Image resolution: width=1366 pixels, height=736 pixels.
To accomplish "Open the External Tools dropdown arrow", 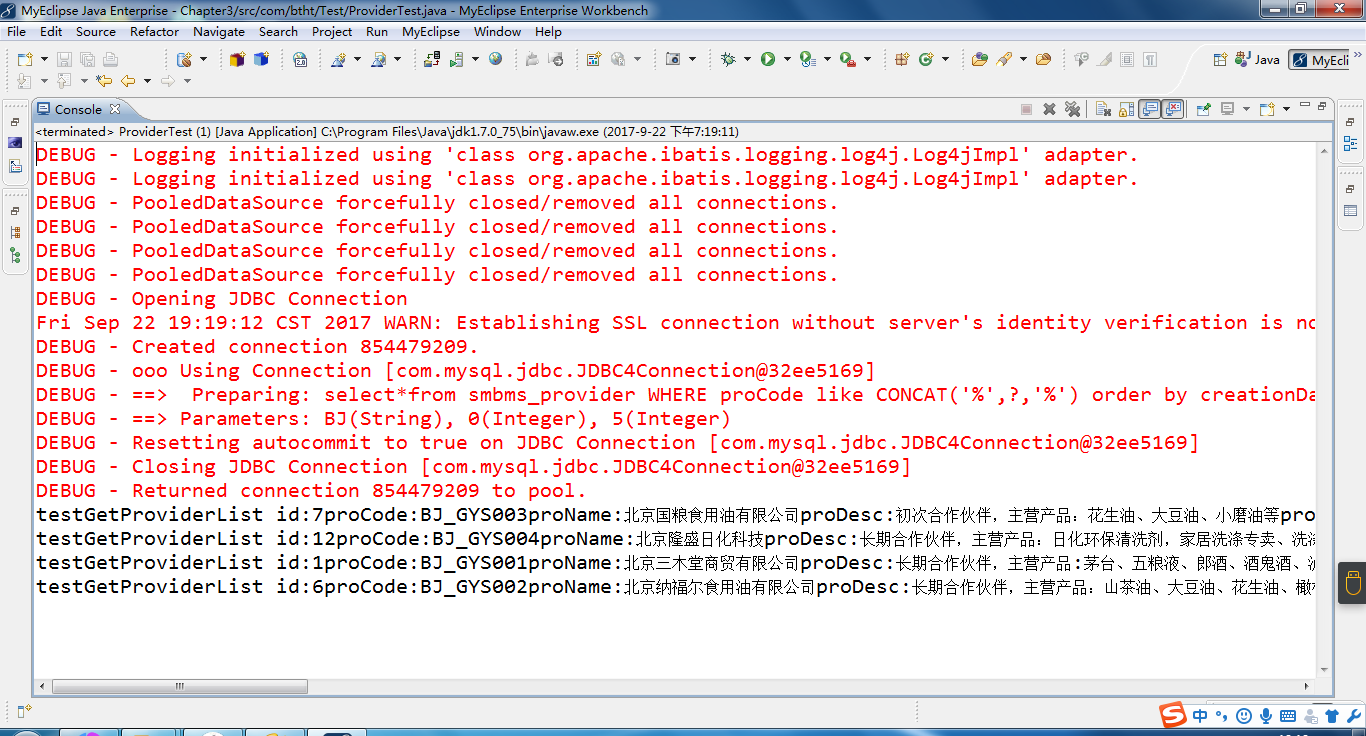I will pyautogui.click(x=867, y=59).
